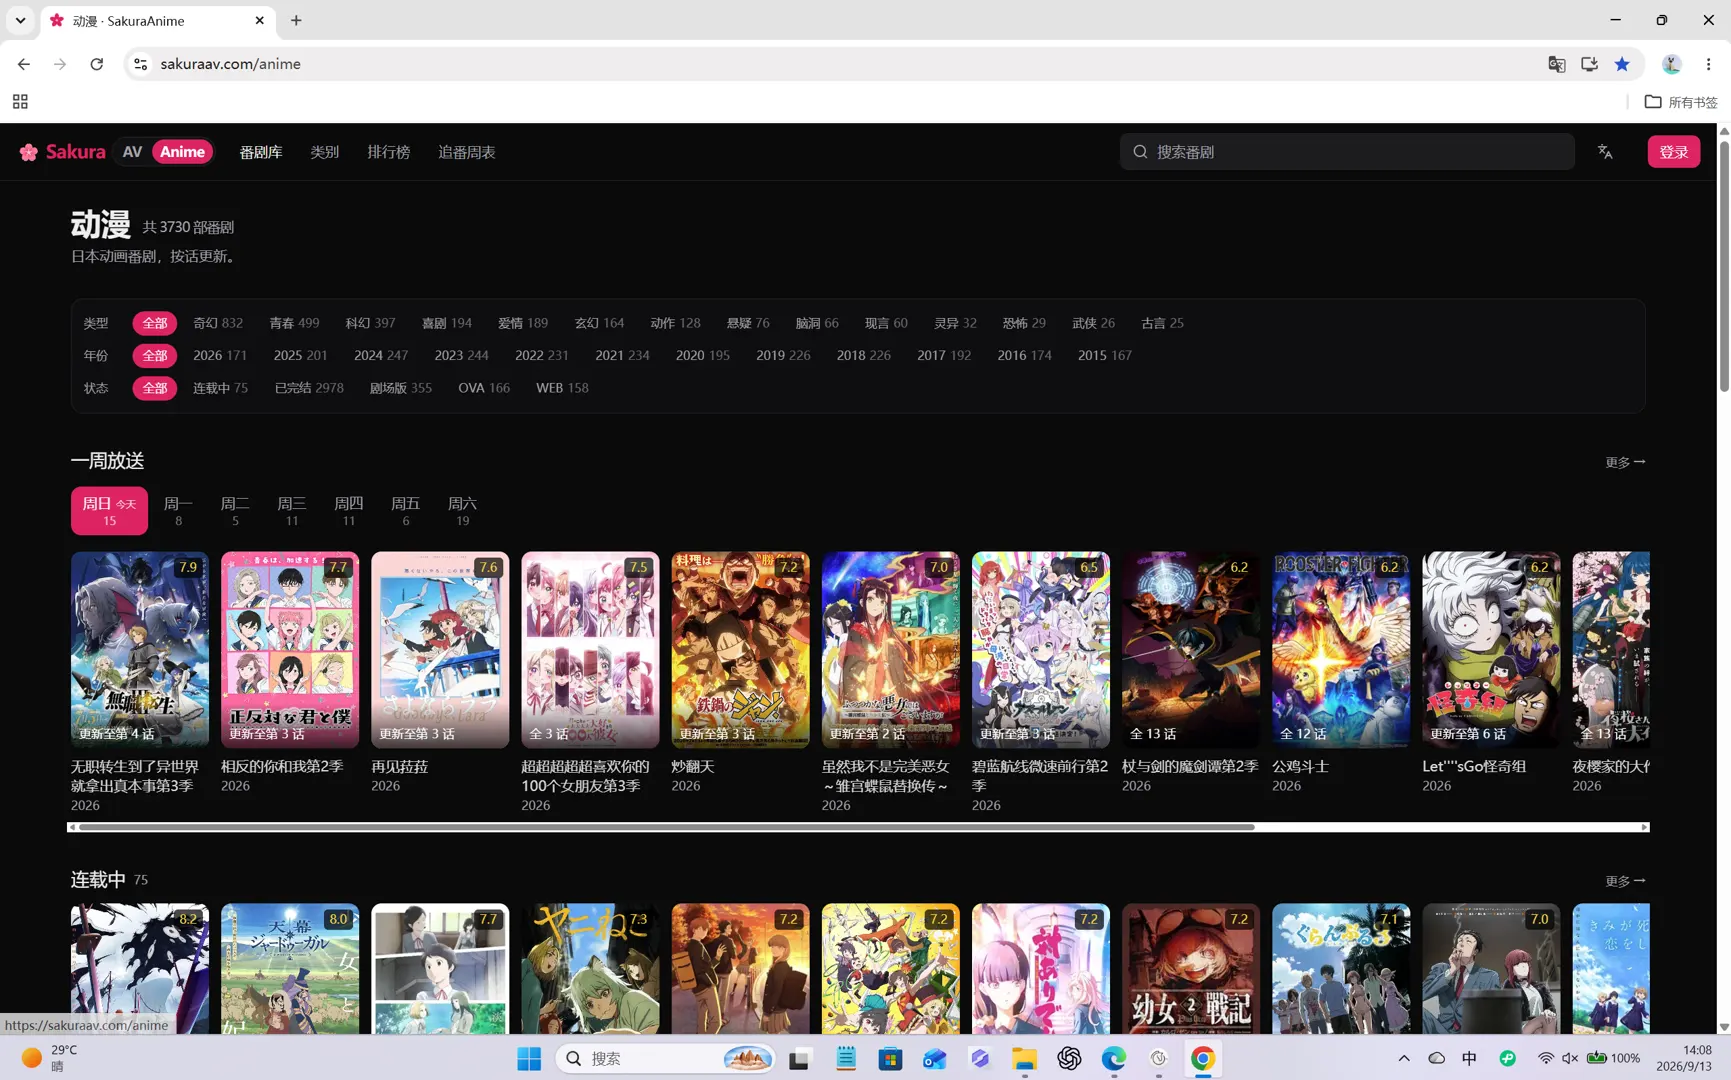Expand 更多 for 一周放送 section
1731x1080 pixels.
(1625, 462)
